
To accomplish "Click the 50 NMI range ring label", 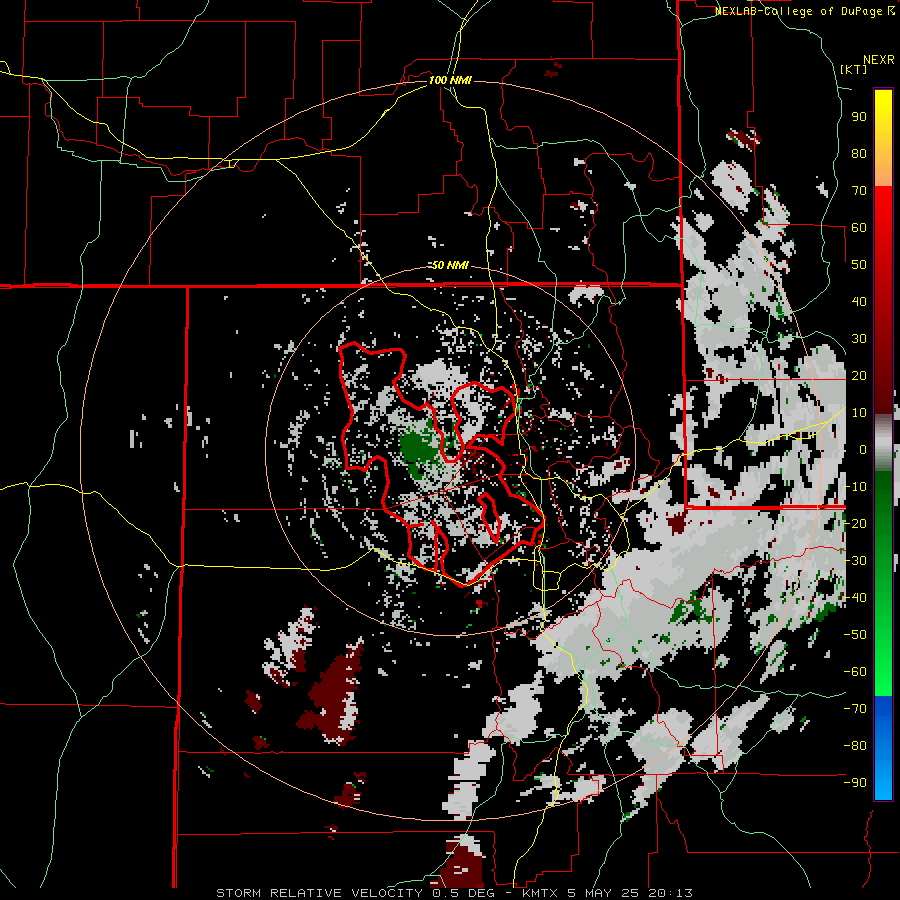I will point(450,265).
